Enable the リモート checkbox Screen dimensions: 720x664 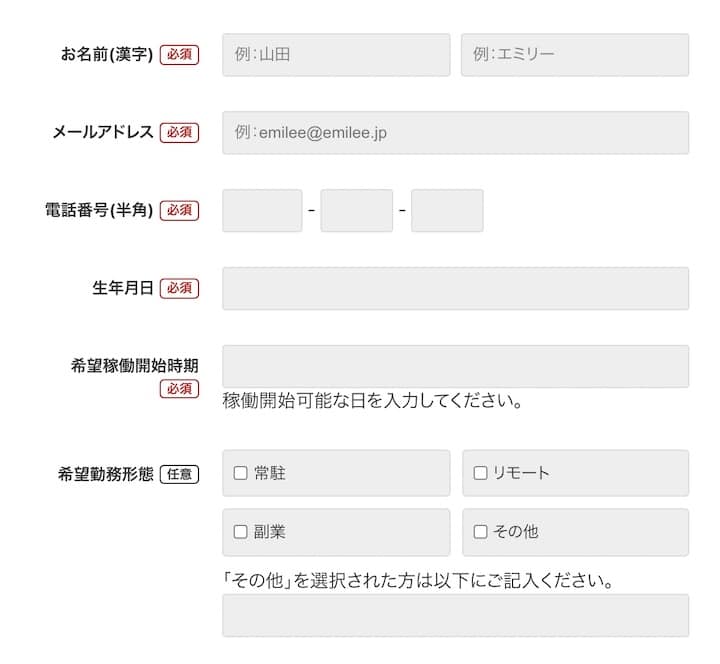click(x=480, y=473)
